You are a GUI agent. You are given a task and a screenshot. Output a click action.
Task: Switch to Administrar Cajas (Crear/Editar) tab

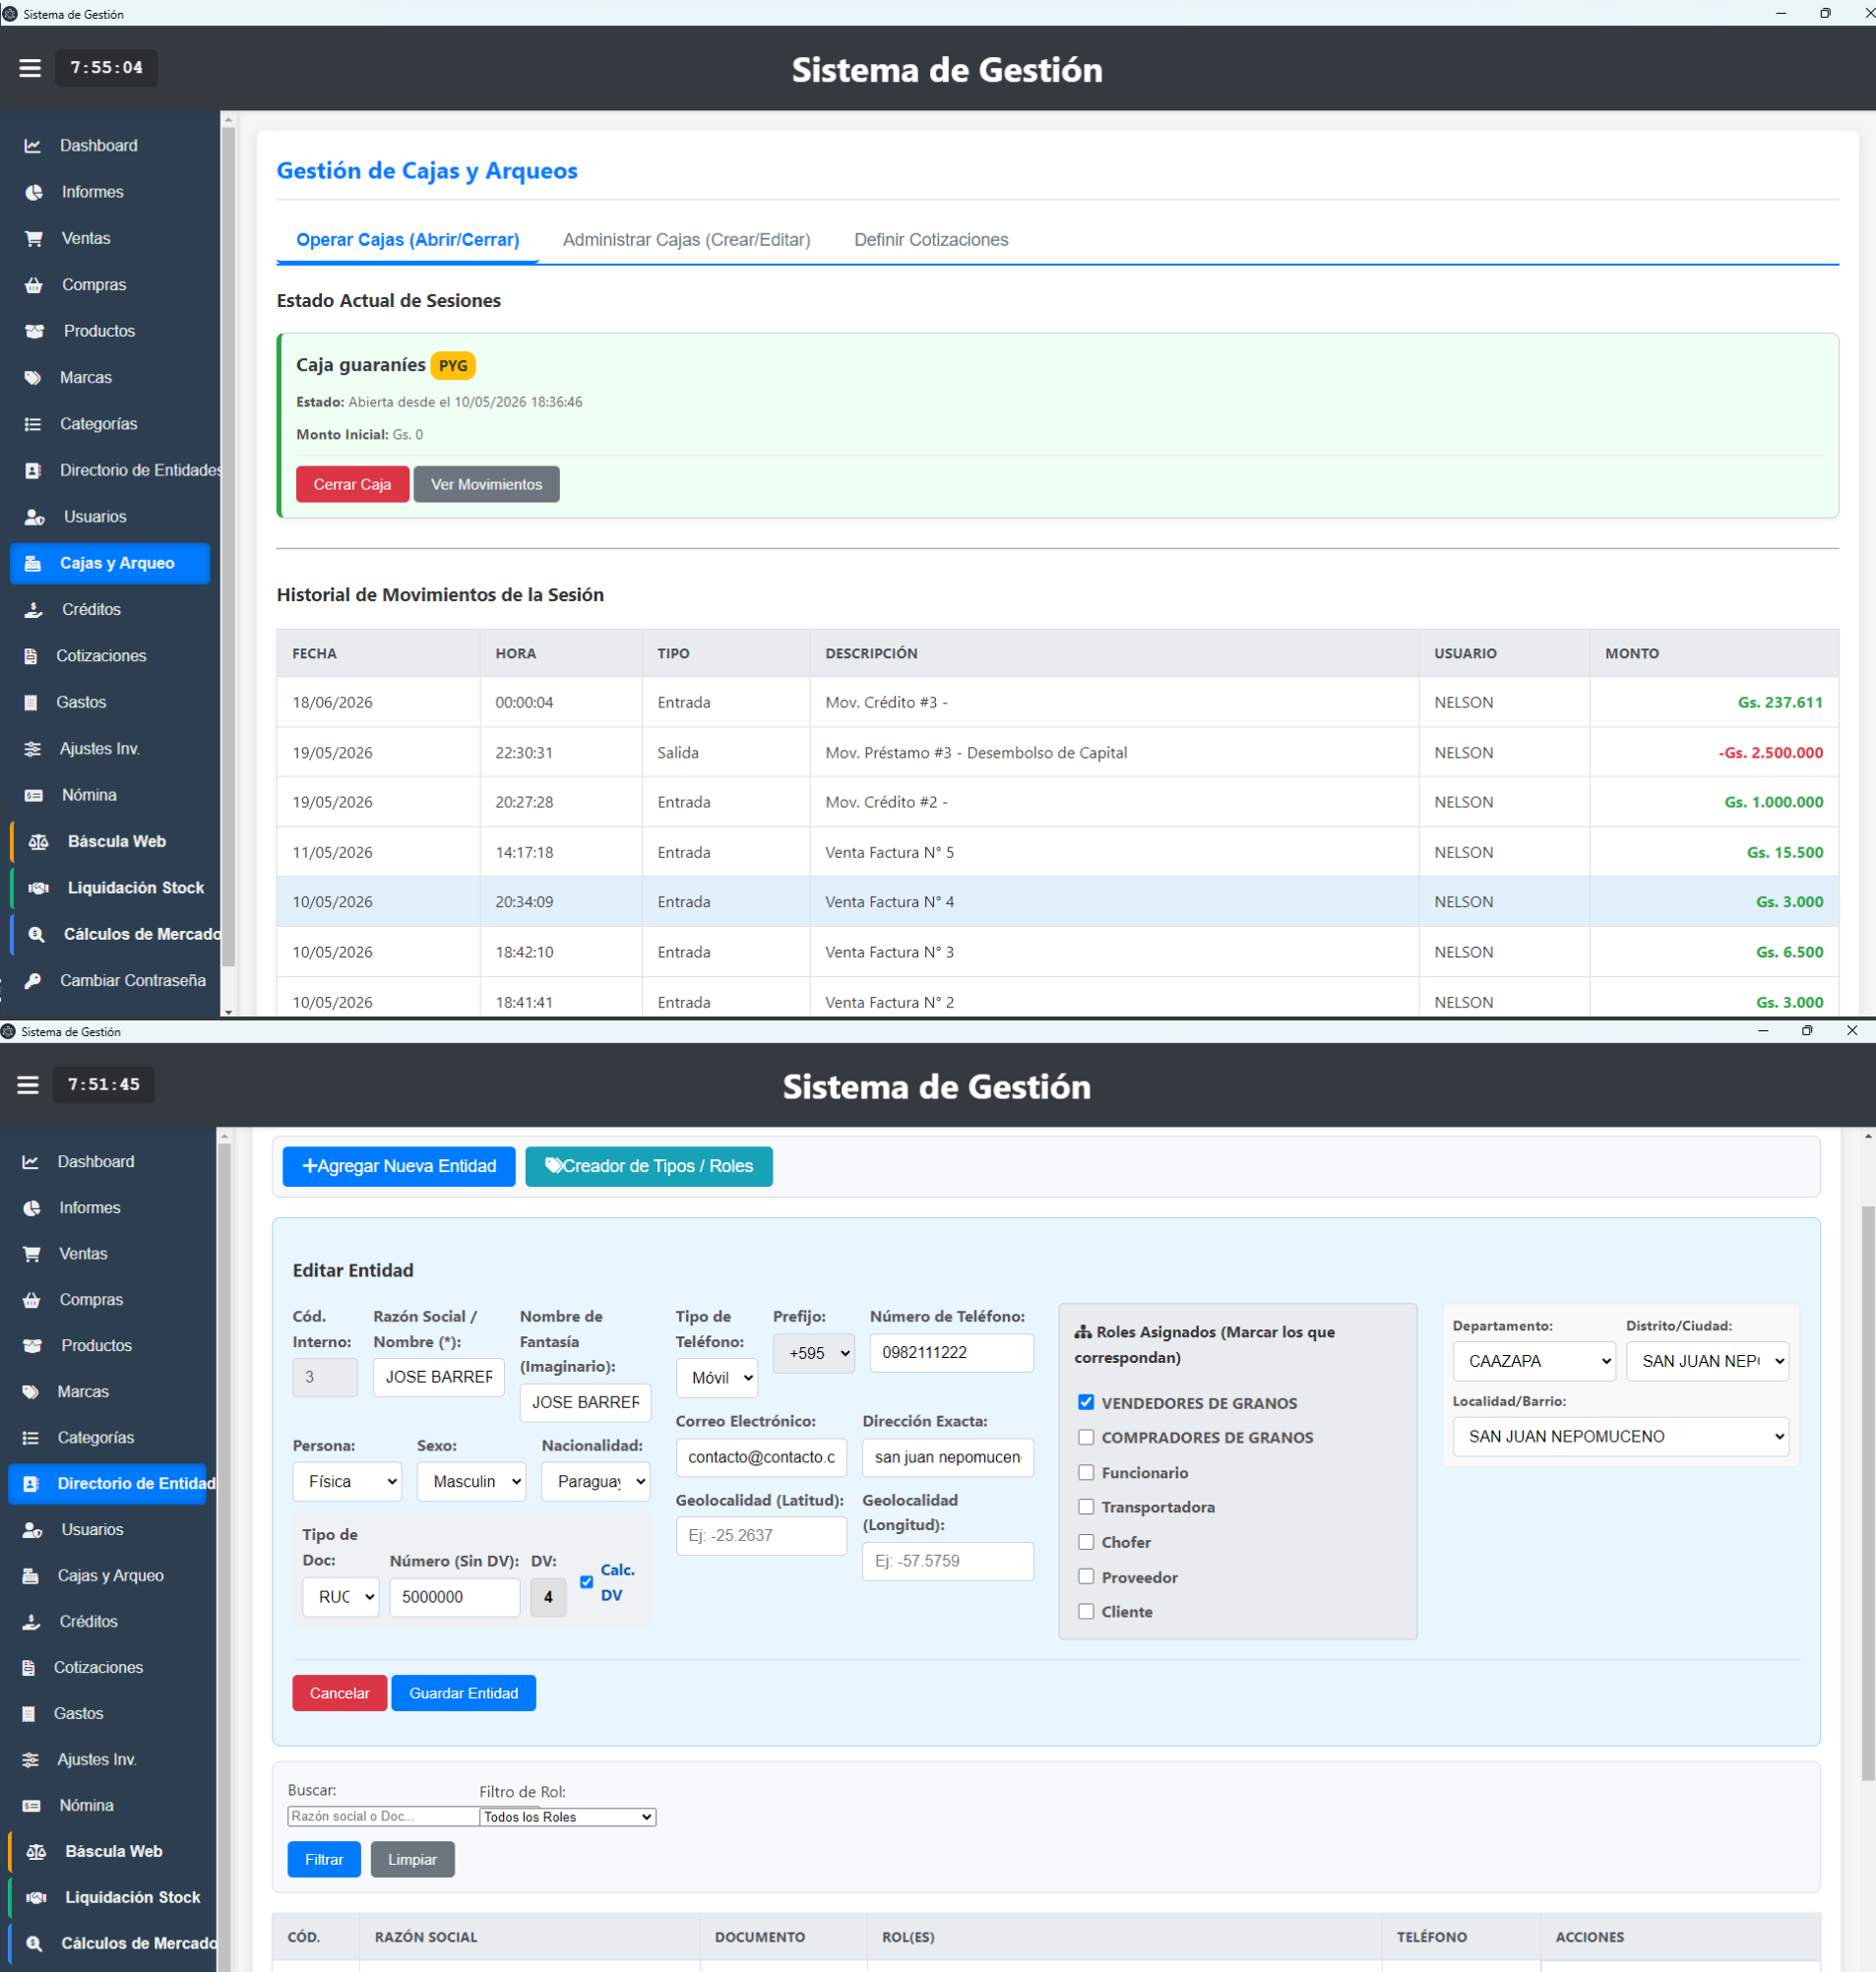pos(687,240)
